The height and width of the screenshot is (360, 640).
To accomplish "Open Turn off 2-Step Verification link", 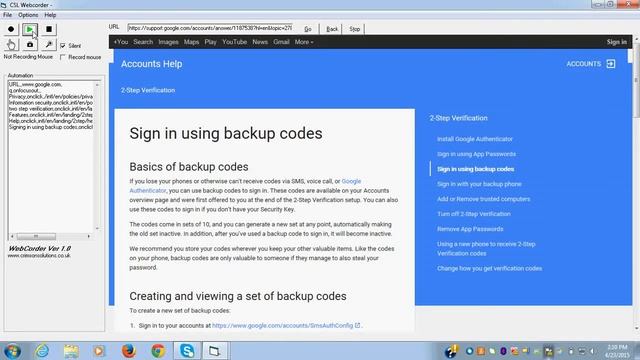I will [x=474, y=214].
